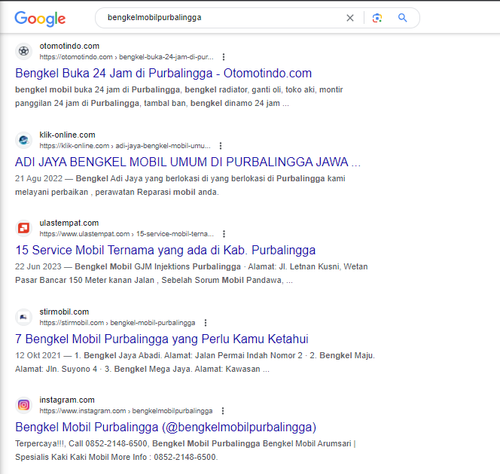Open ADI JAYA BENGKEL MOBIL UMUM result
Viewport: 500px width, 474px height.
point(188,162)
